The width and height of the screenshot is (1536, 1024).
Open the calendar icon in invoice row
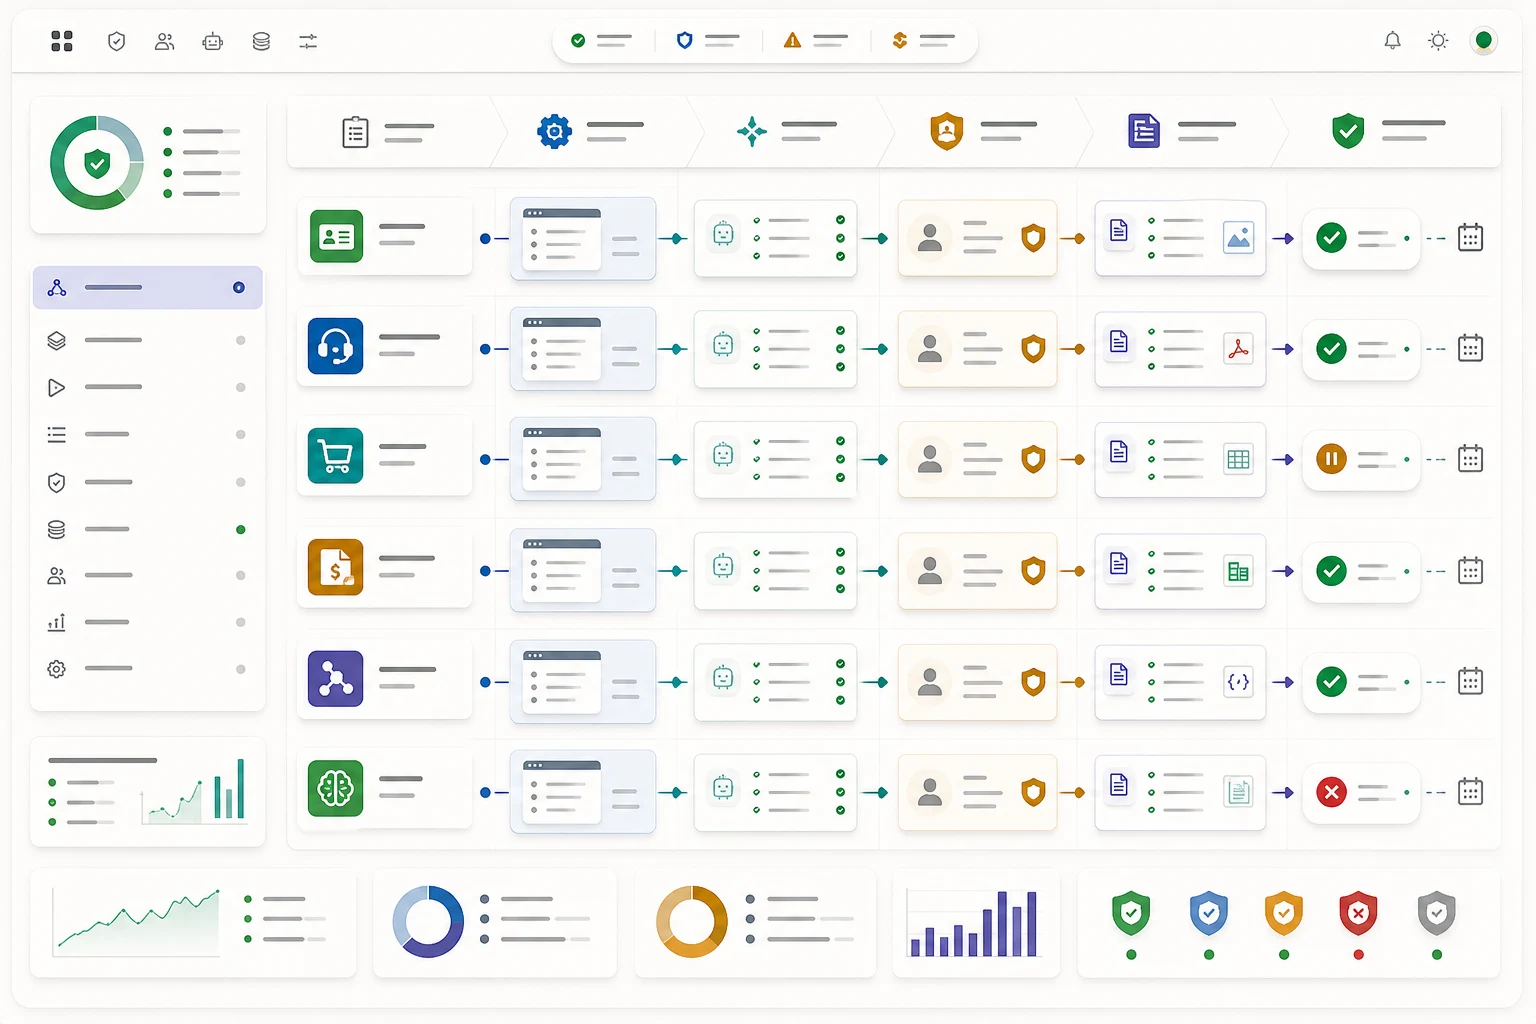tap(1470, 571)
